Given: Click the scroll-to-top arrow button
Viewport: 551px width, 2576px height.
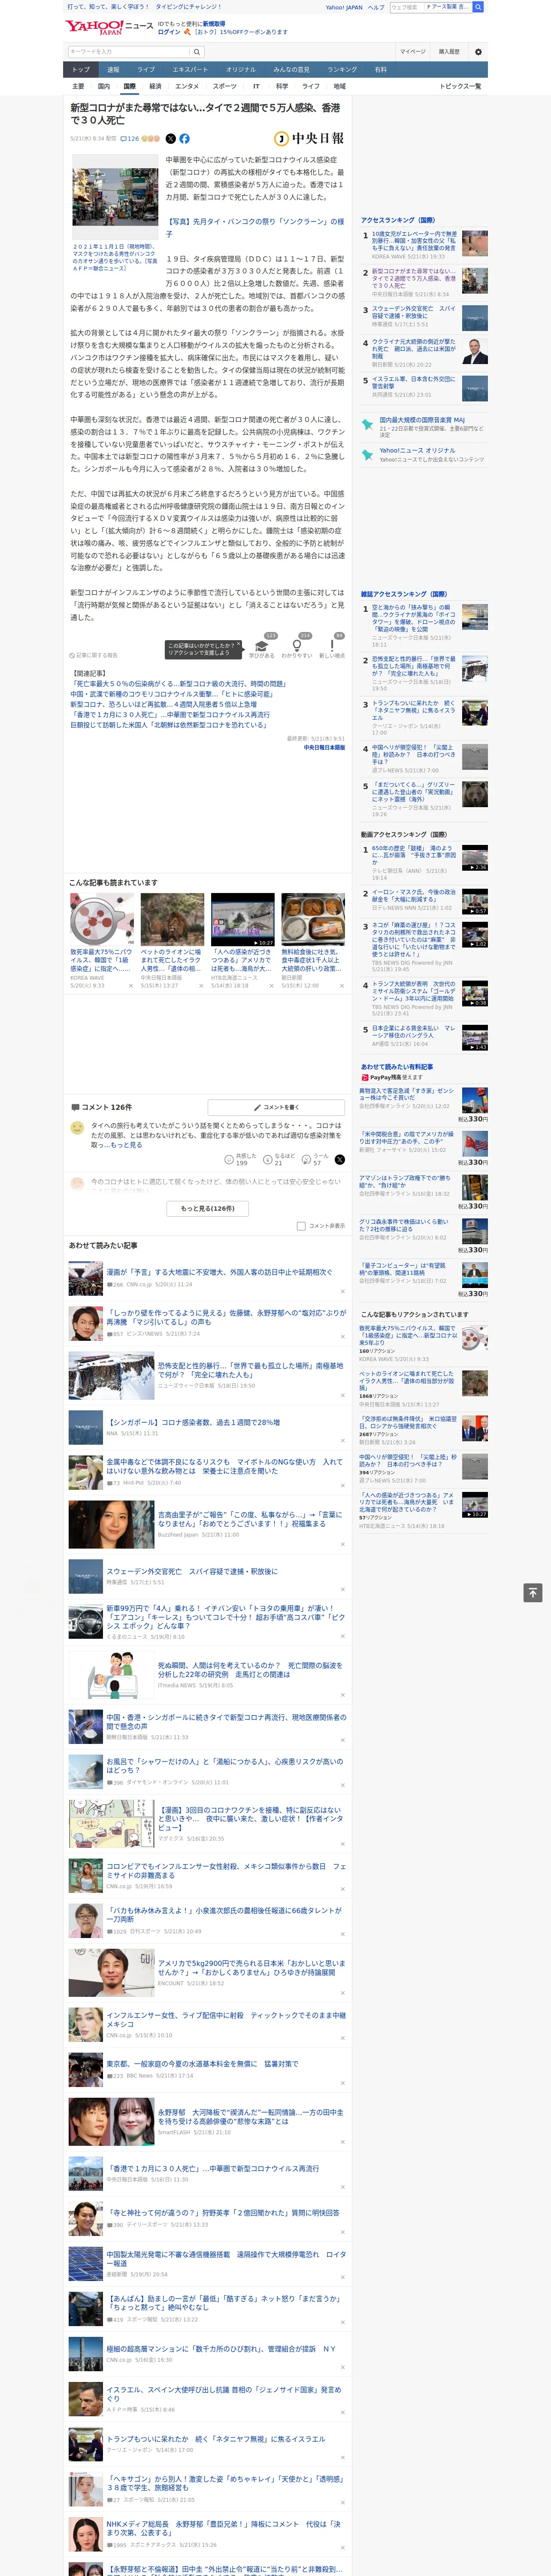Looking at the screenshot, I should pyautogui.click(x=533, y=1593).
